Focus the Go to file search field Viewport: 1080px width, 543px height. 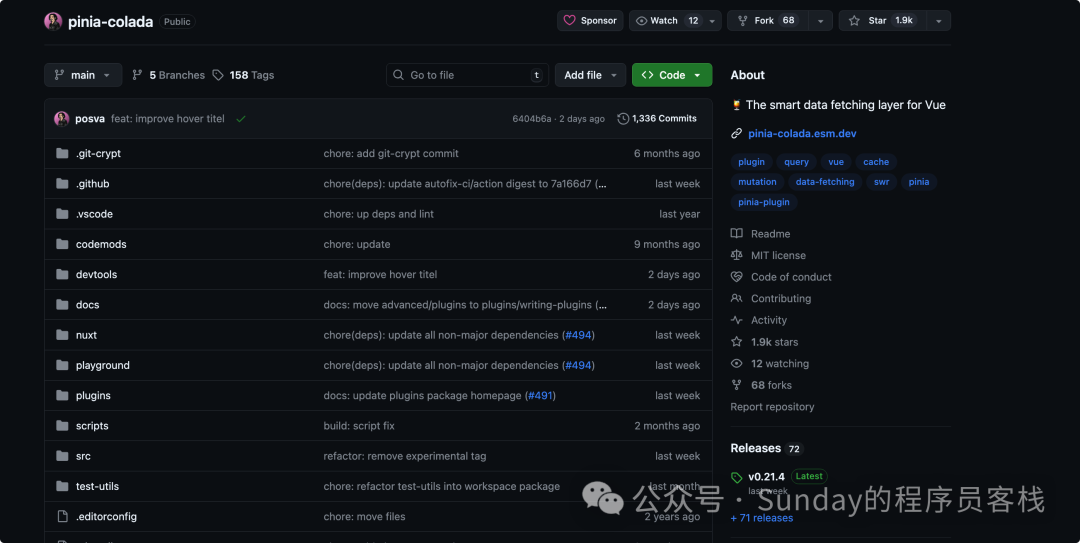click(x=467, y=75)
